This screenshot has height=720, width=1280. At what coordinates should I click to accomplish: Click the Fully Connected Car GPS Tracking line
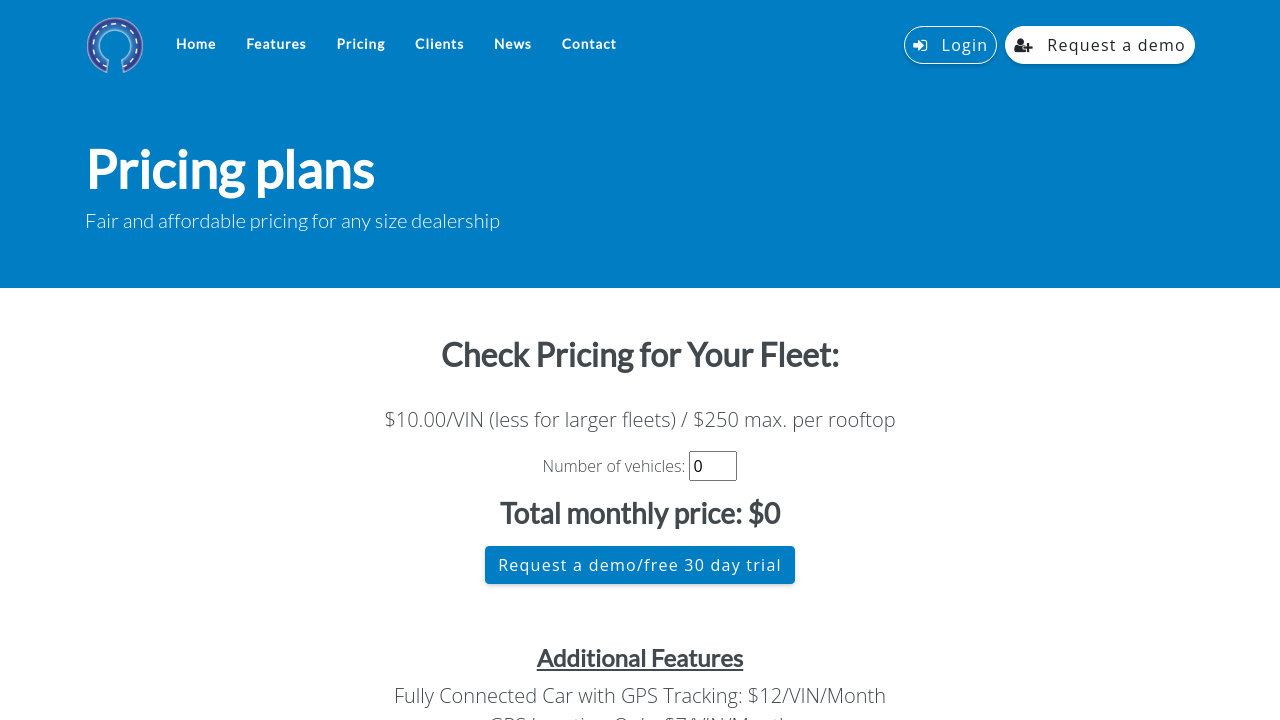click(x=640, y=695)
